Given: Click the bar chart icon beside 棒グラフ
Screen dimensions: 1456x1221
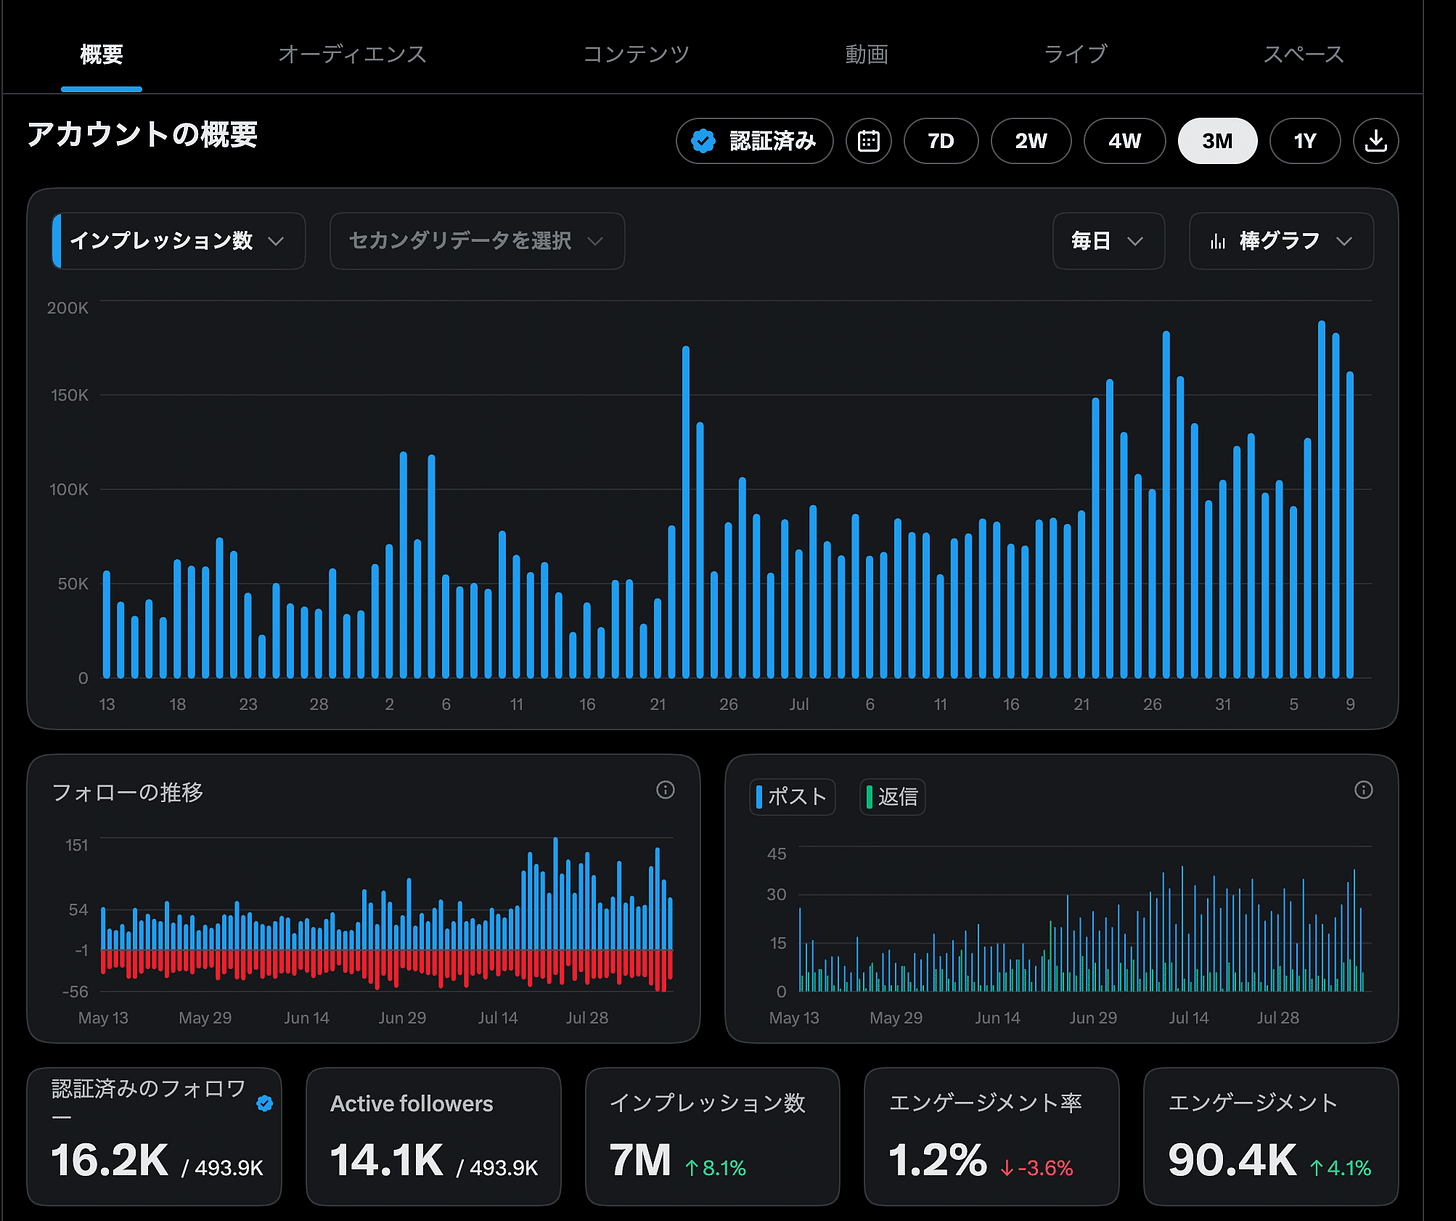Looking at the screenshot, I should coord(1218,241).
